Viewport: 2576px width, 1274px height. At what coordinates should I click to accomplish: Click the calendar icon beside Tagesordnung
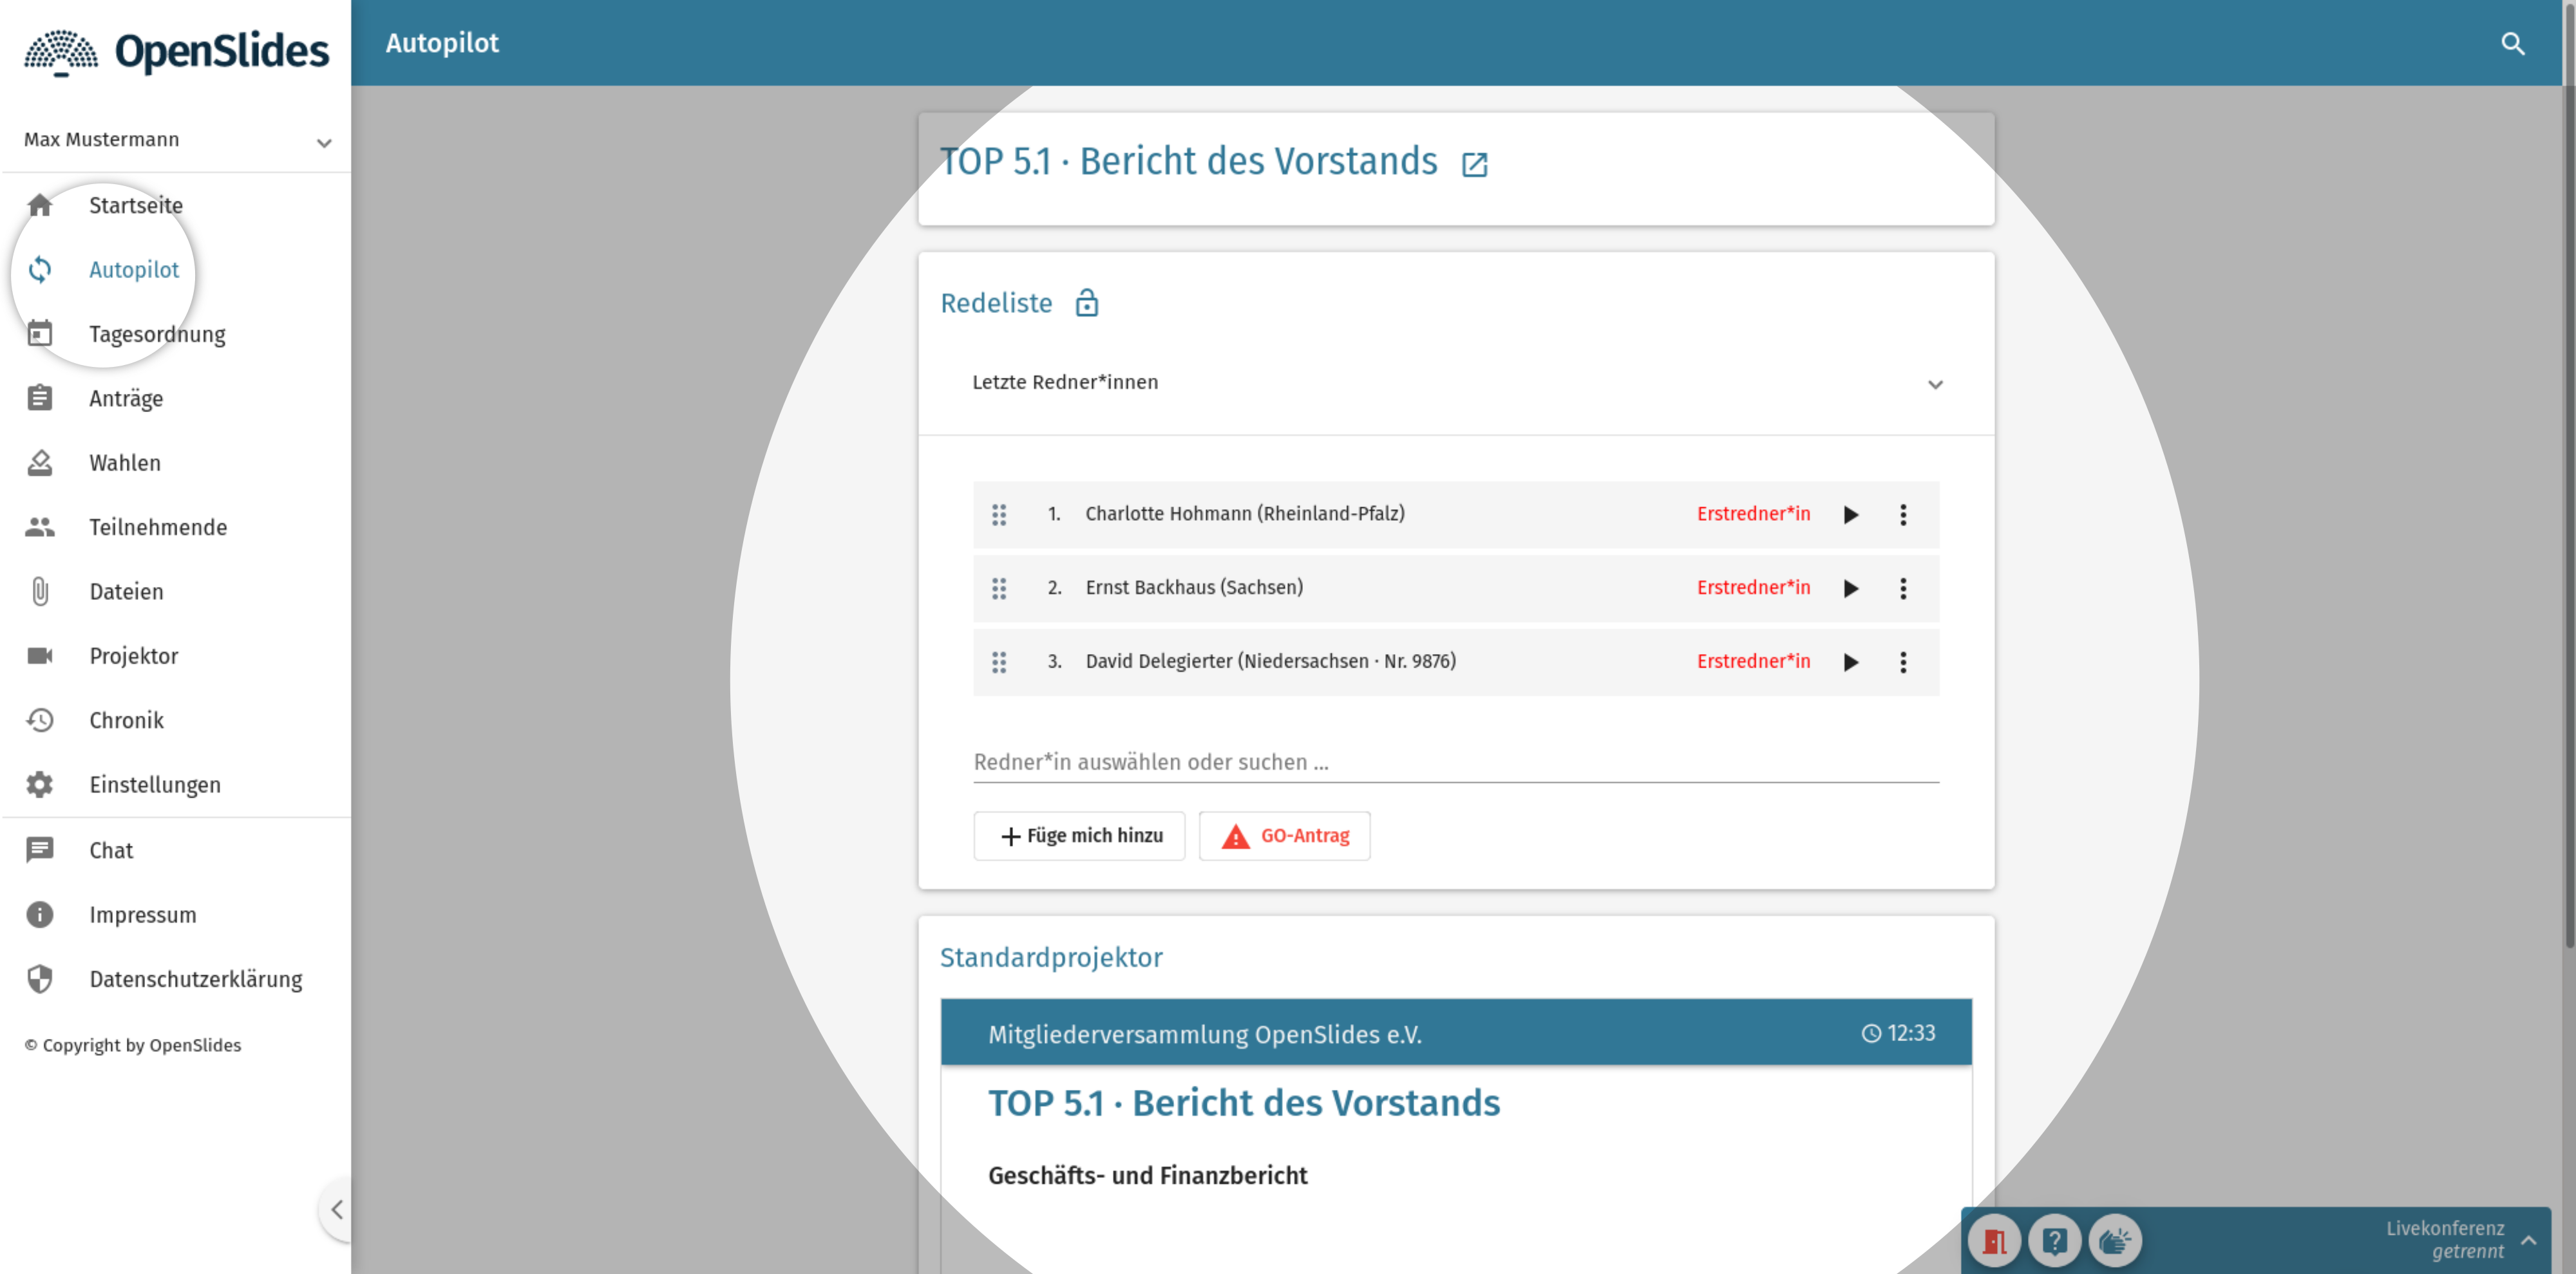(x=40, y=334)
